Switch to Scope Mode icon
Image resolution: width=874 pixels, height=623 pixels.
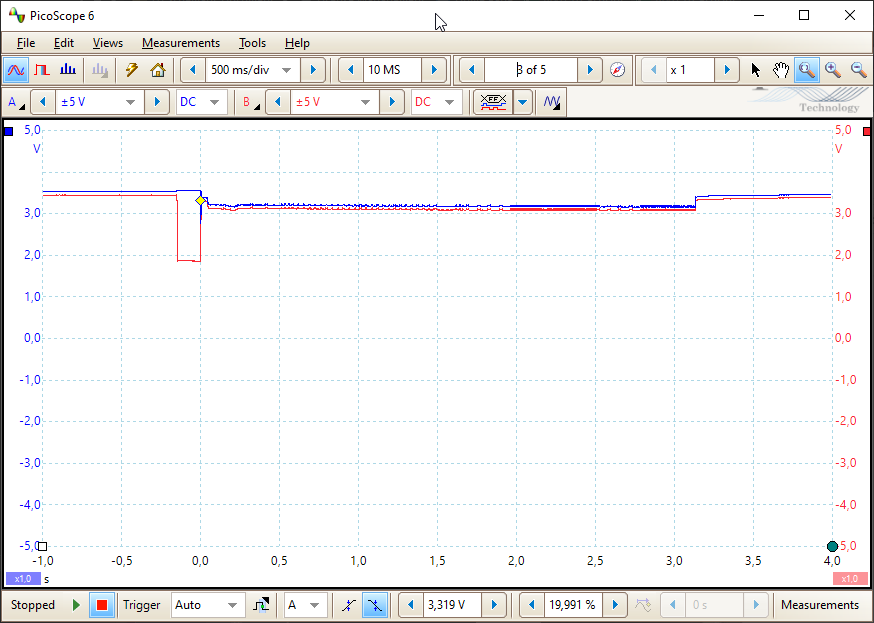click(x=16, y=70)
